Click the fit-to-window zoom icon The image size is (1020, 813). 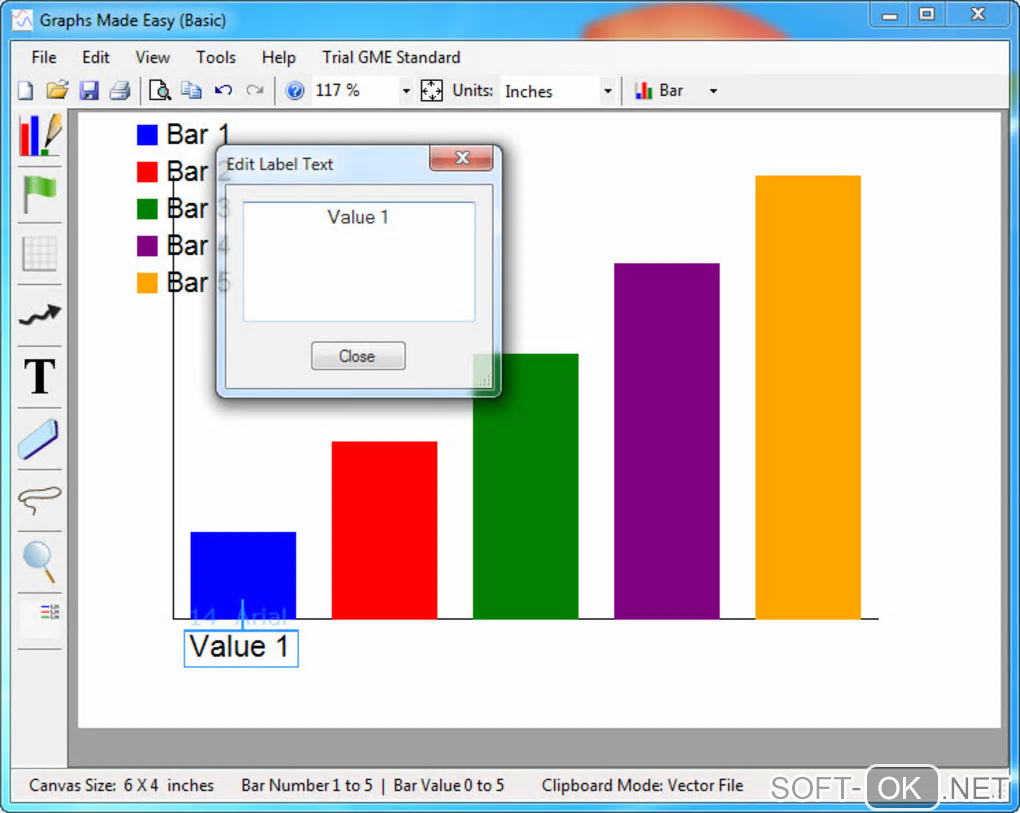click(431, 90)
